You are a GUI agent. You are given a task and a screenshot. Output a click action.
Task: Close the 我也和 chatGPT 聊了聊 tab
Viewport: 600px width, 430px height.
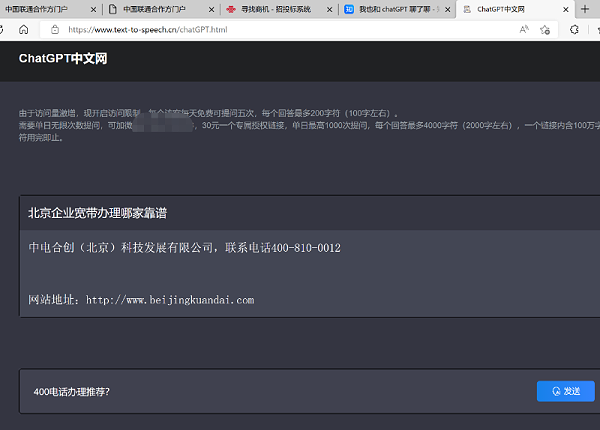point(447,10)
